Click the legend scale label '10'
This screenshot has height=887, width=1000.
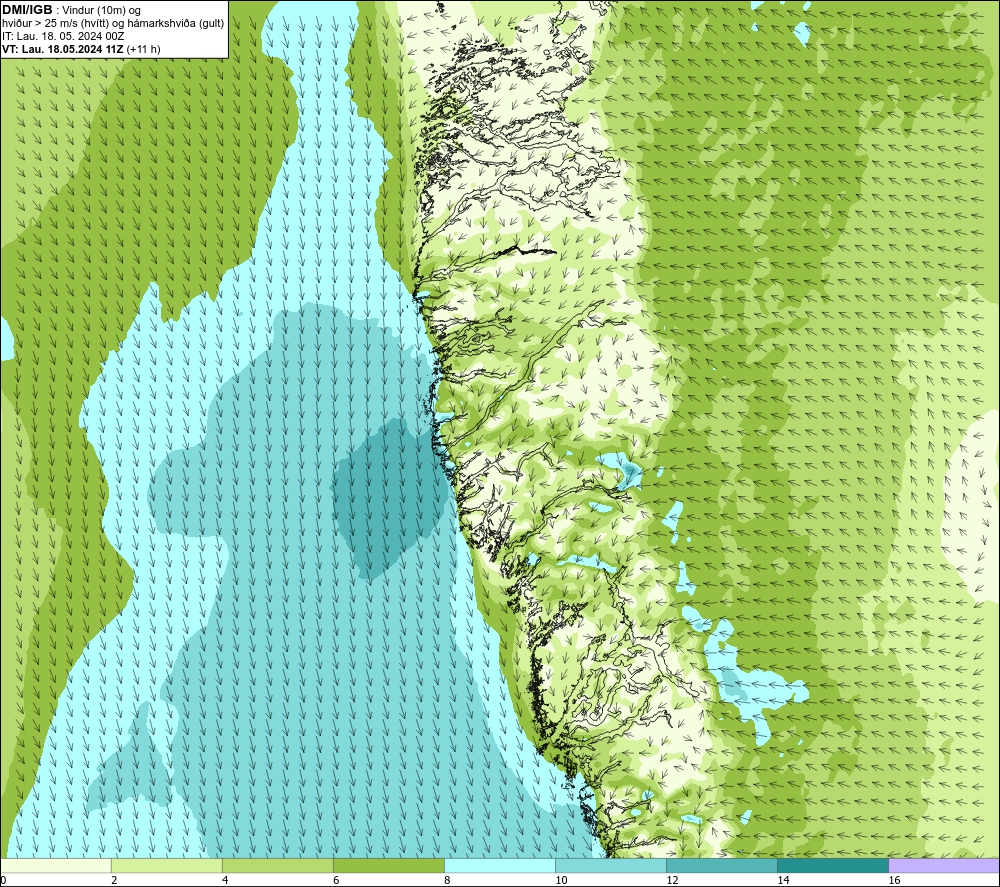561,880
